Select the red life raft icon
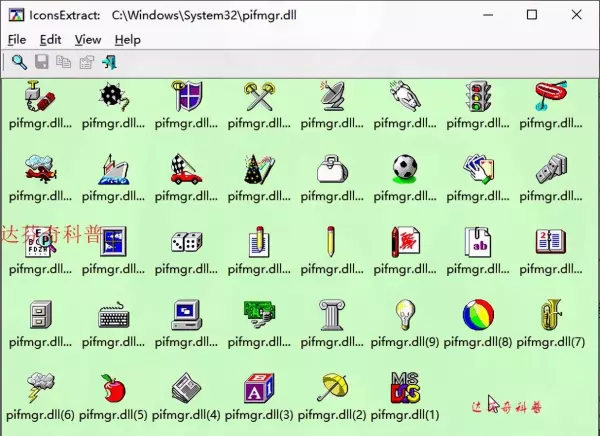 click(551, 96)
